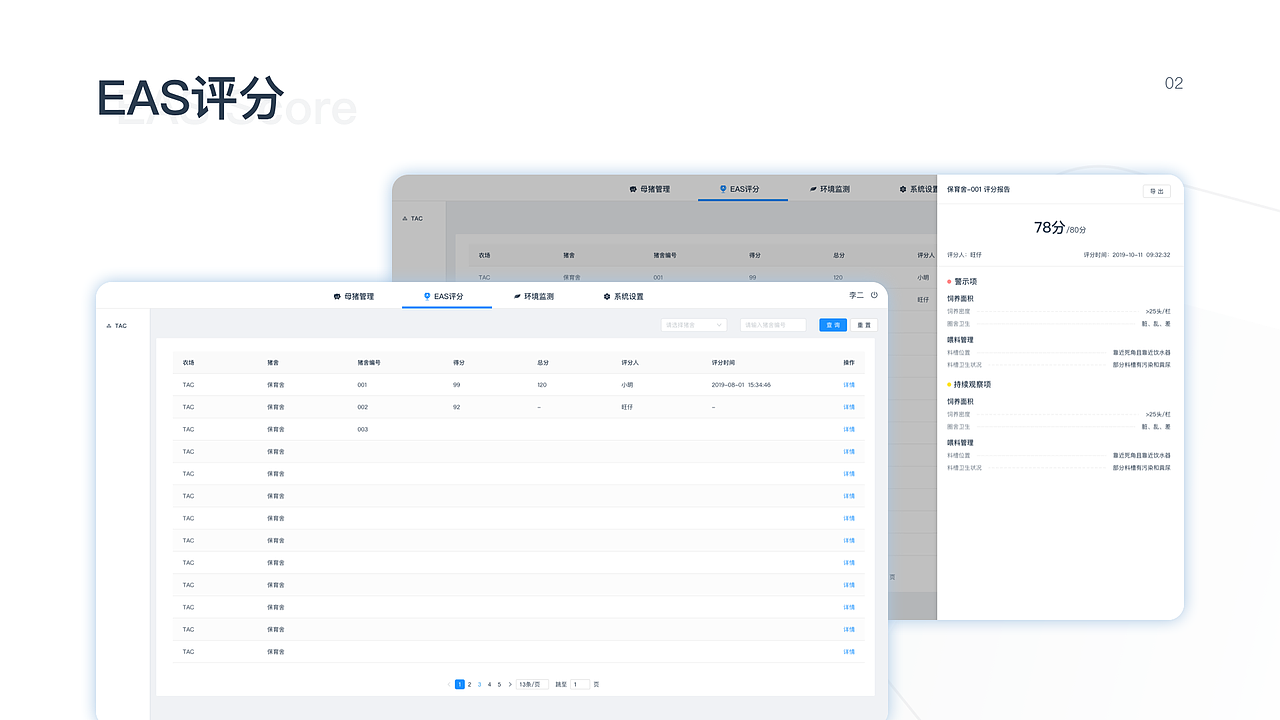Viewport: 1280px width, 720px height.
Task: Open 母猪管理 tab in the back window
Action: [650, 189]
